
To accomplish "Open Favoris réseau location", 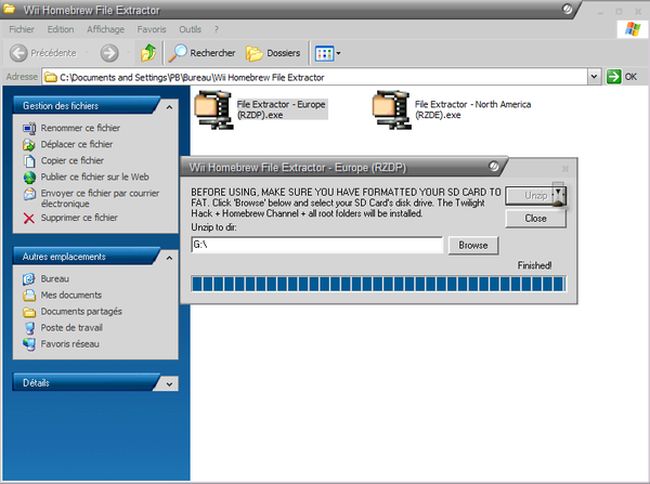I will click(x=70, y=344).
